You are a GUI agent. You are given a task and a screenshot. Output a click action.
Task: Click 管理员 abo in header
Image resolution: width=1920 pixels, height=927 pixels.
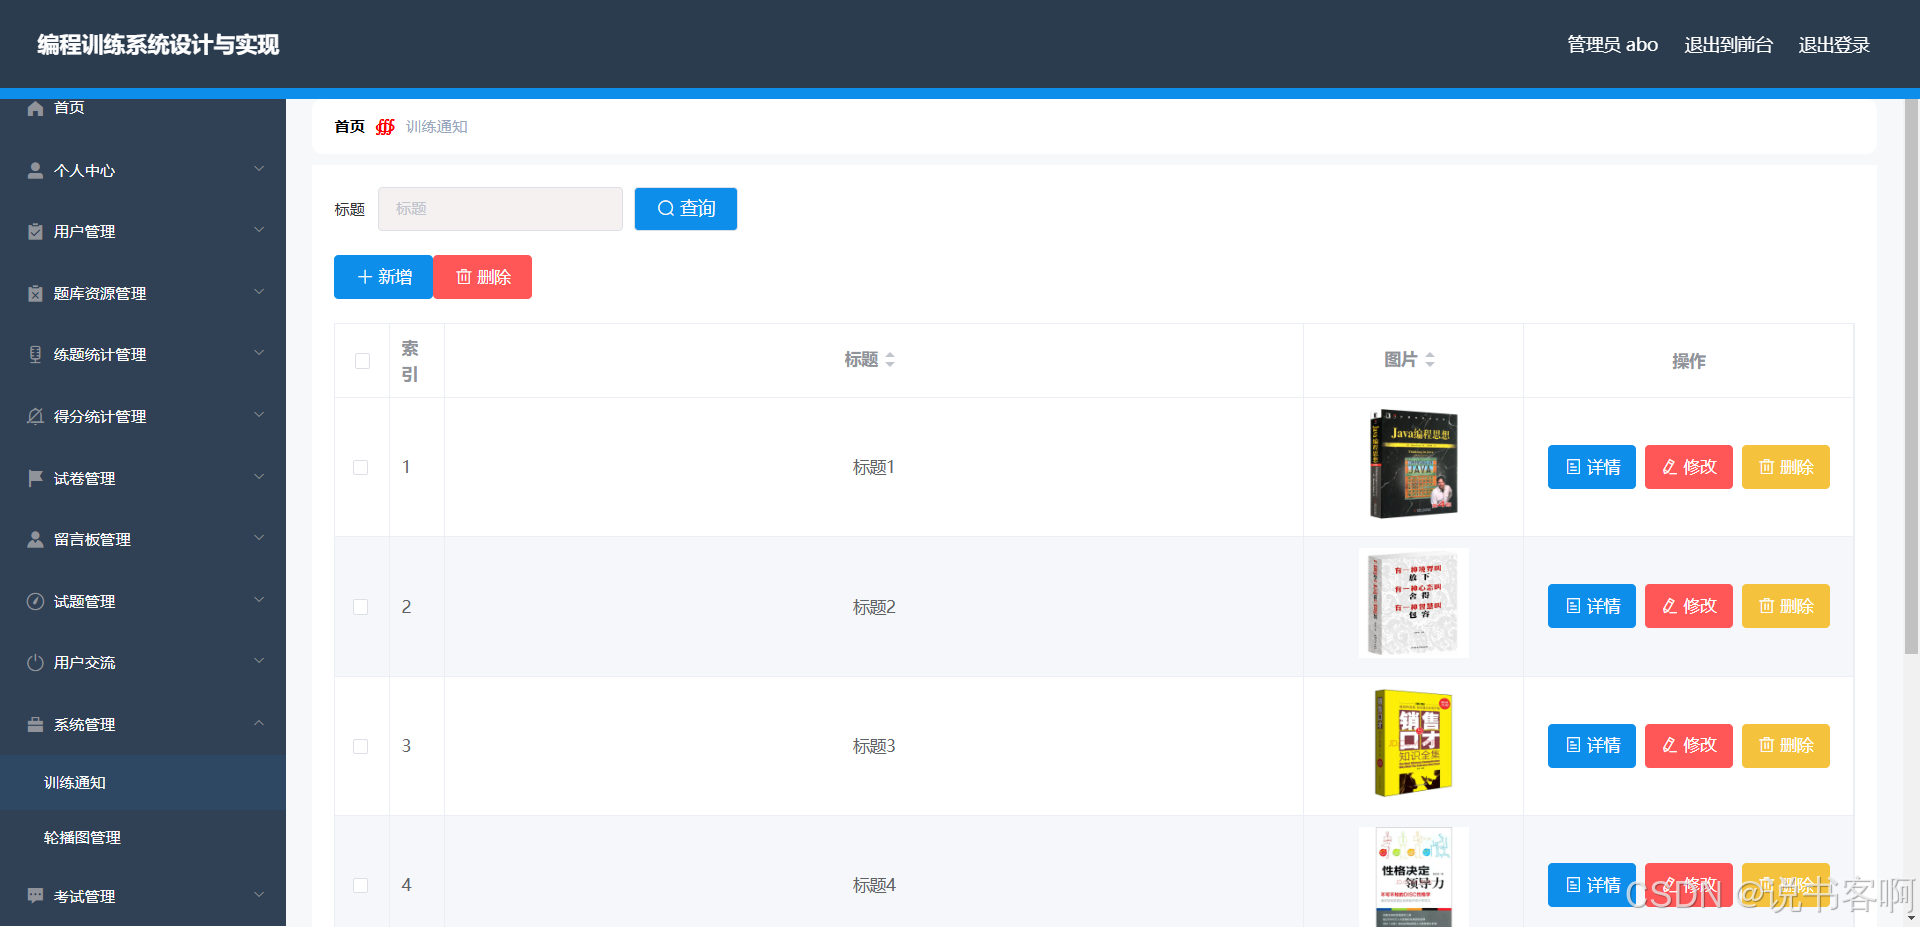coord(1612,45)
